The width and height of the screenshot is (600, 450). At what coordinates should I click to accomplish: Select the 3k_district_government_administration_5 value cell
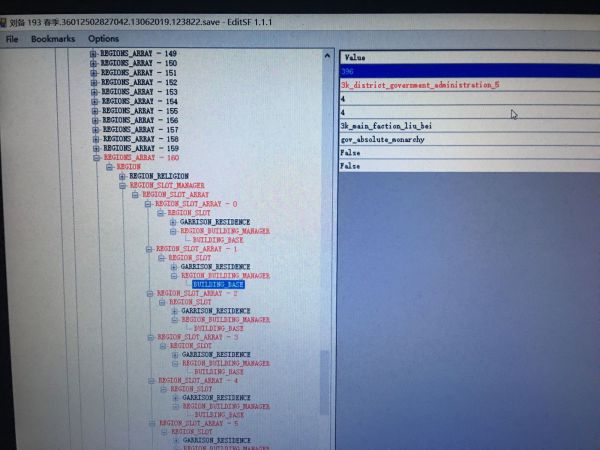(419, 85)
